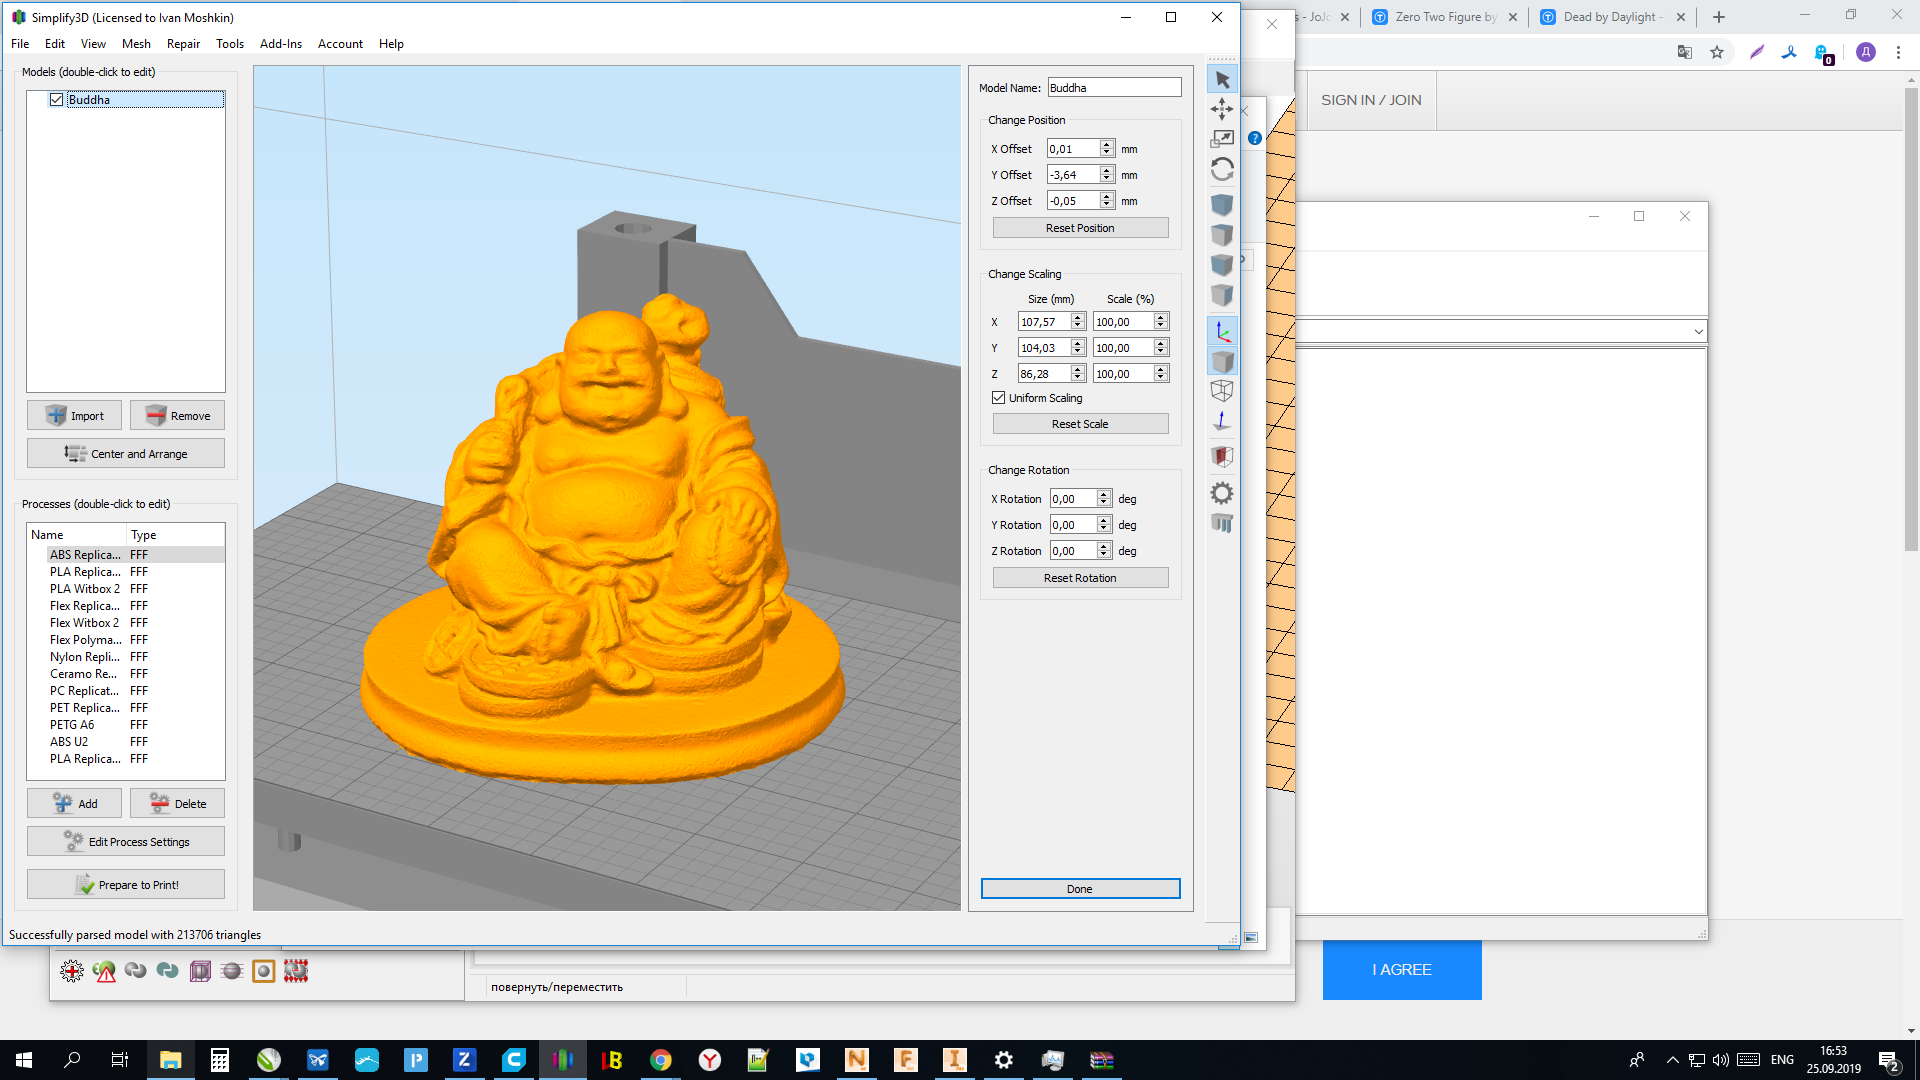Open the gear machine control panel
The height and width of the screenshot is (1080, 1920).
(x=1222, y=493)
